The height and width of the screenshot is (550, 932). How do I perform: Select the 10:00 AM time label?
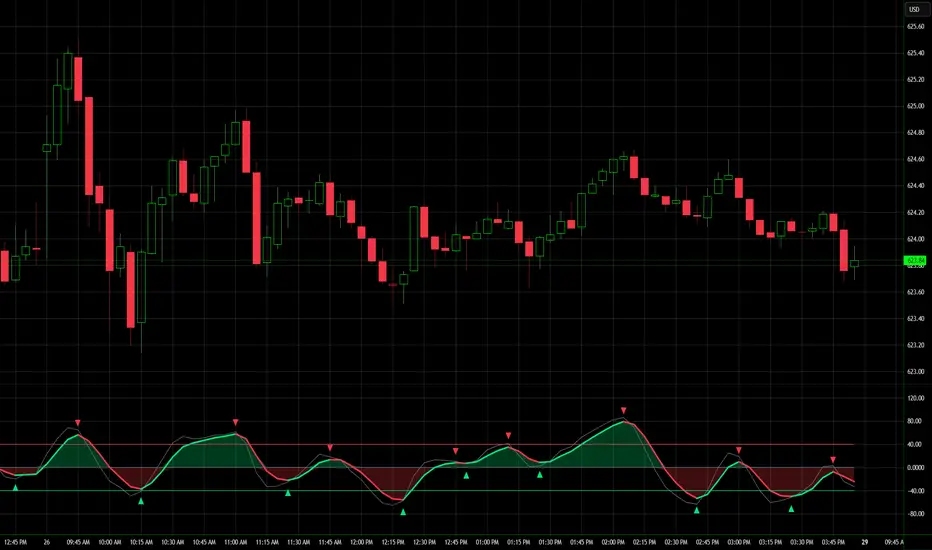point(110,542)
